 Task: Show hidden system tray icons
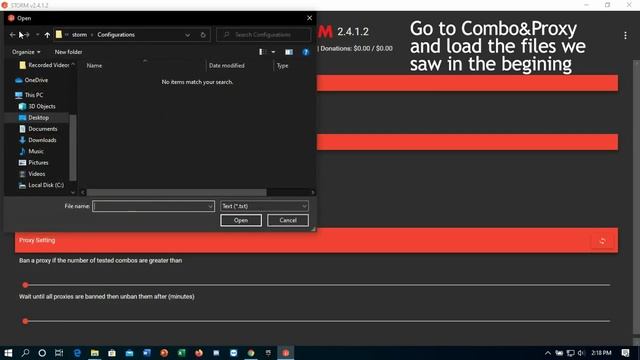pos(548,353)
